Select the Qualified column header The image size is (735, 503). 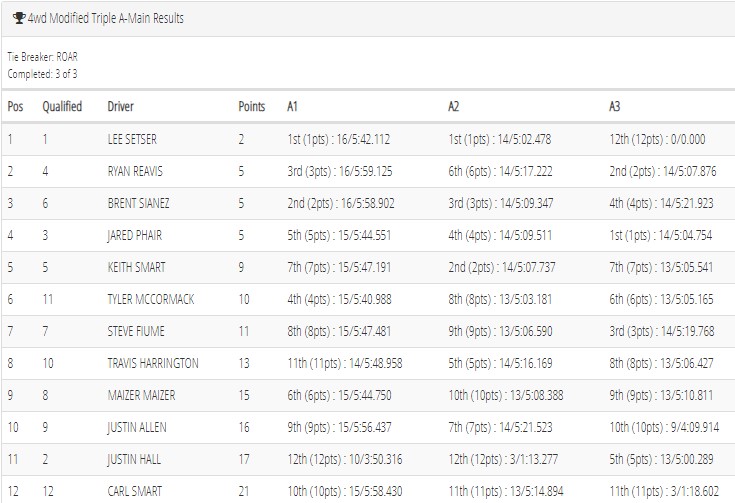pos(62,106)
